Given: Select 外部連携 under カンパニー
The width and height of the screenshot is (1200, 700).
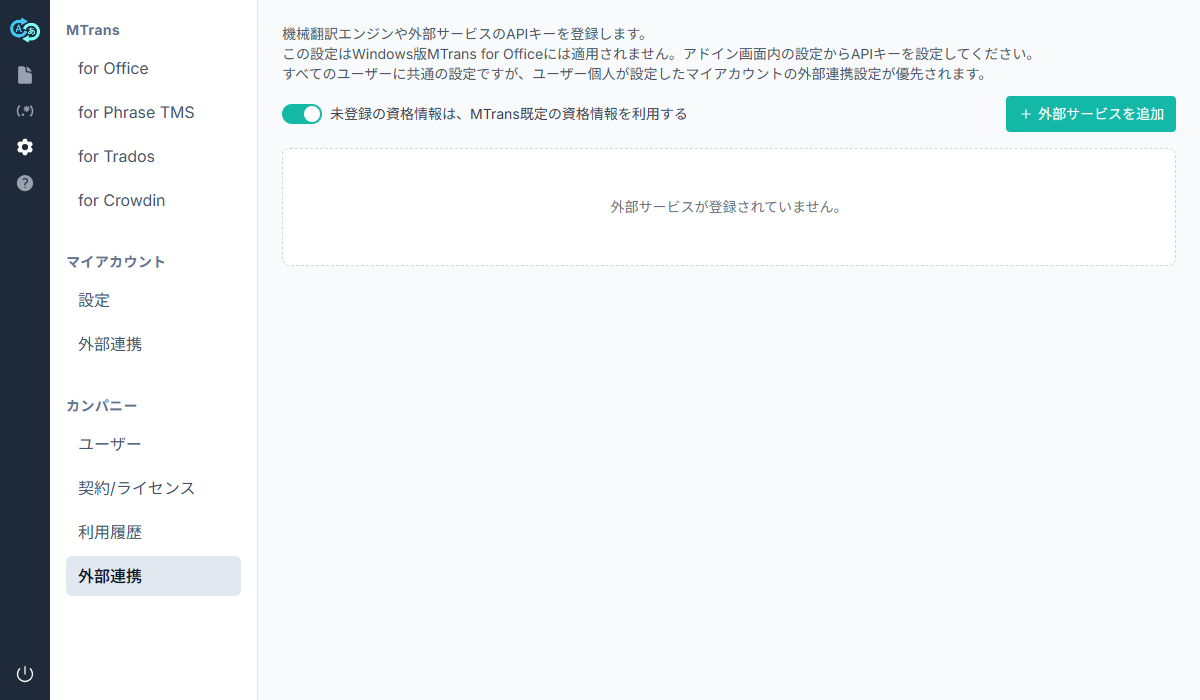Looking at the screenshot, I should coord(153,576).
